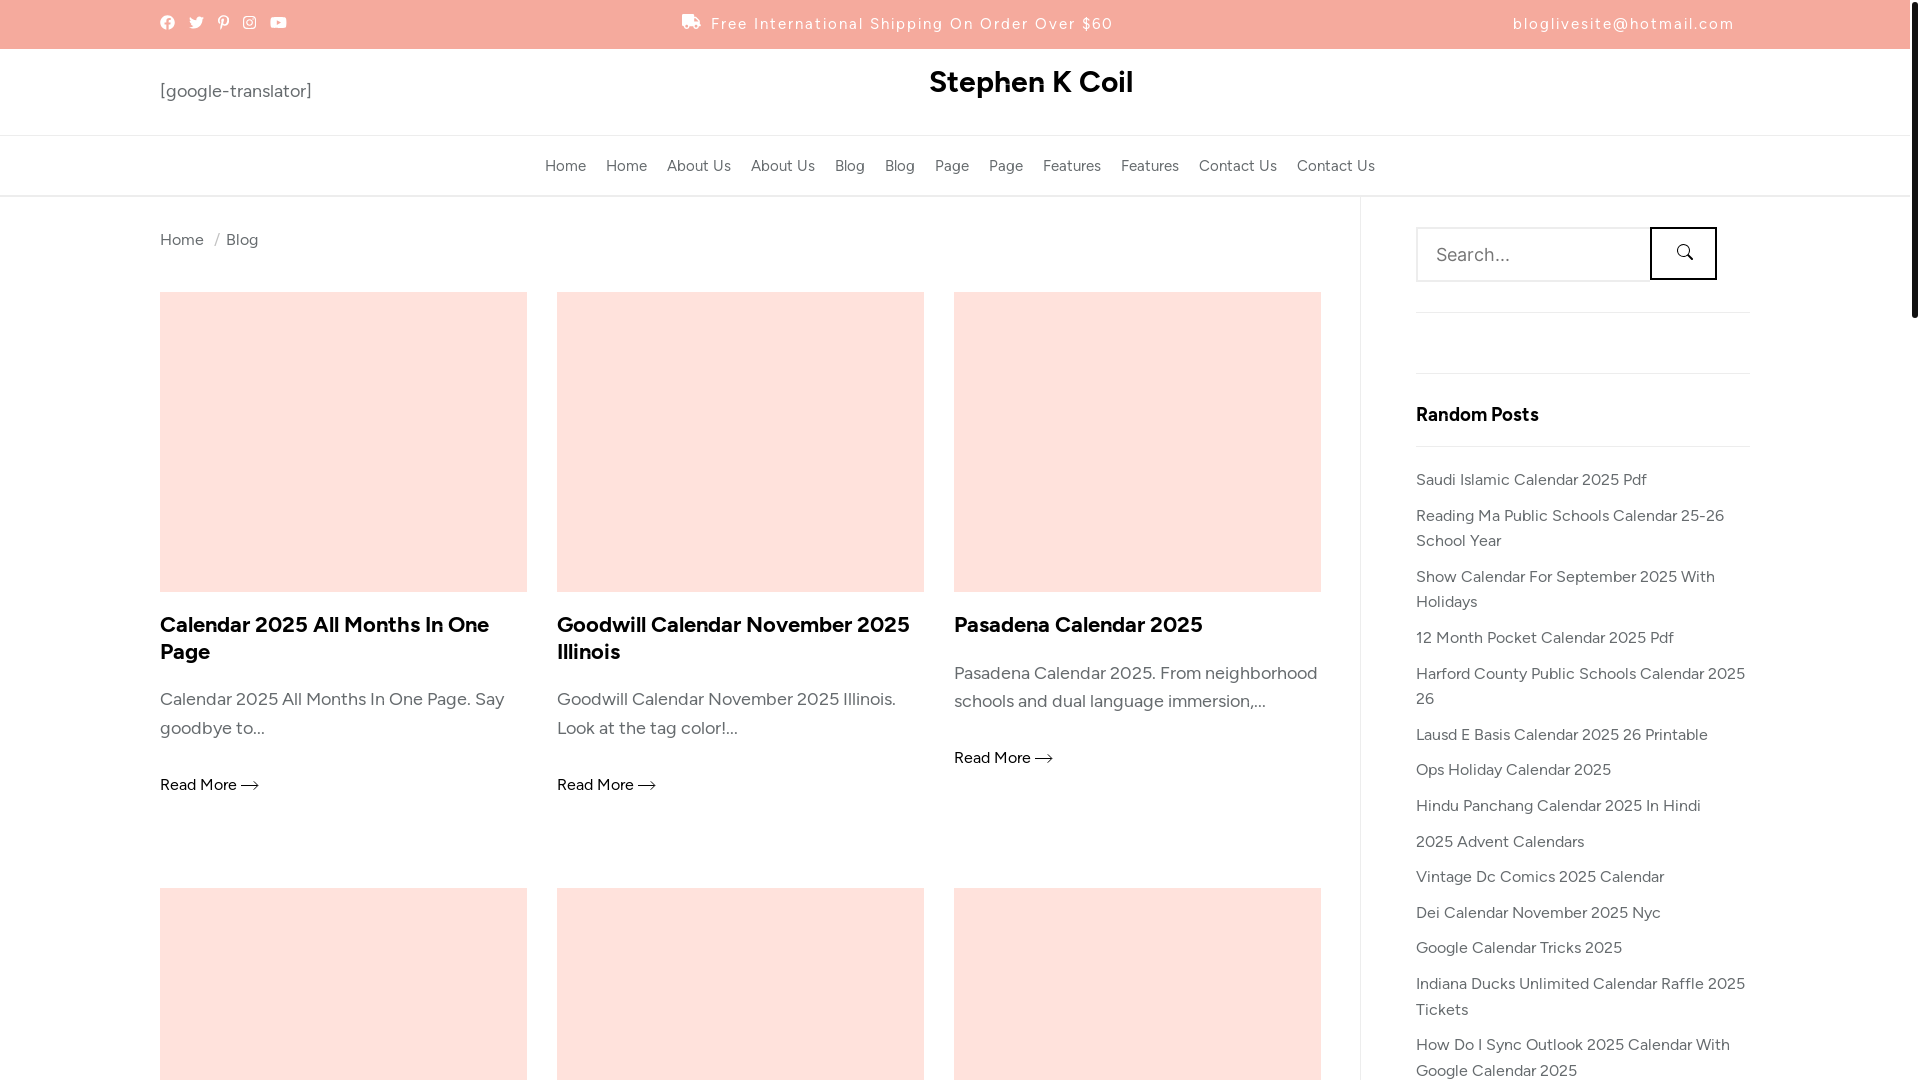Screen dimensions: 1920x1080
Task: Click the Stephen K Coil site title
Action: 1031,82
